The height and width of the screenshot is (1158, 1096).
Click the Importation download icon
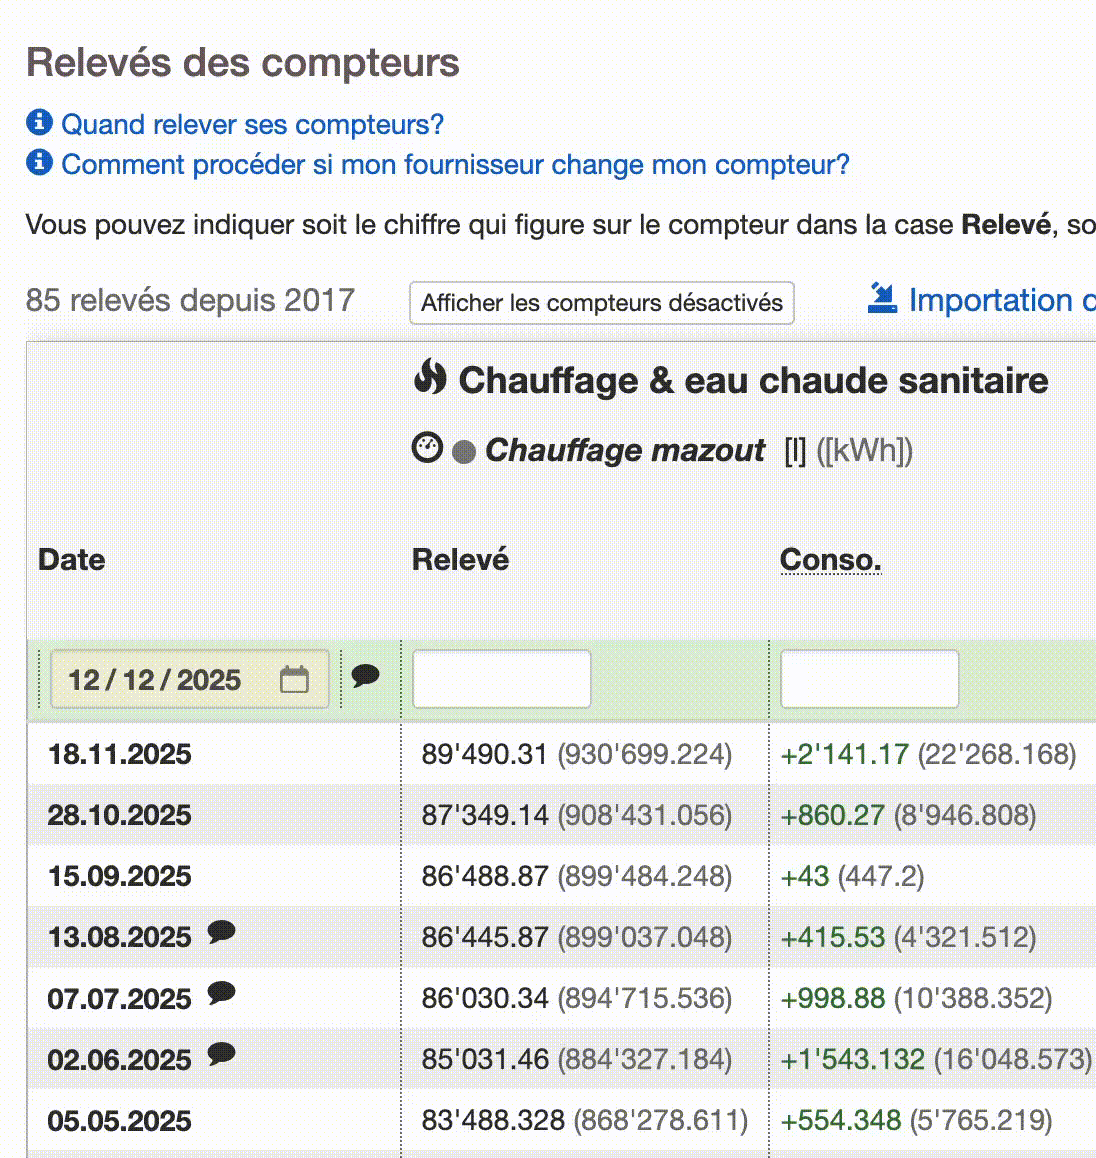882,298
